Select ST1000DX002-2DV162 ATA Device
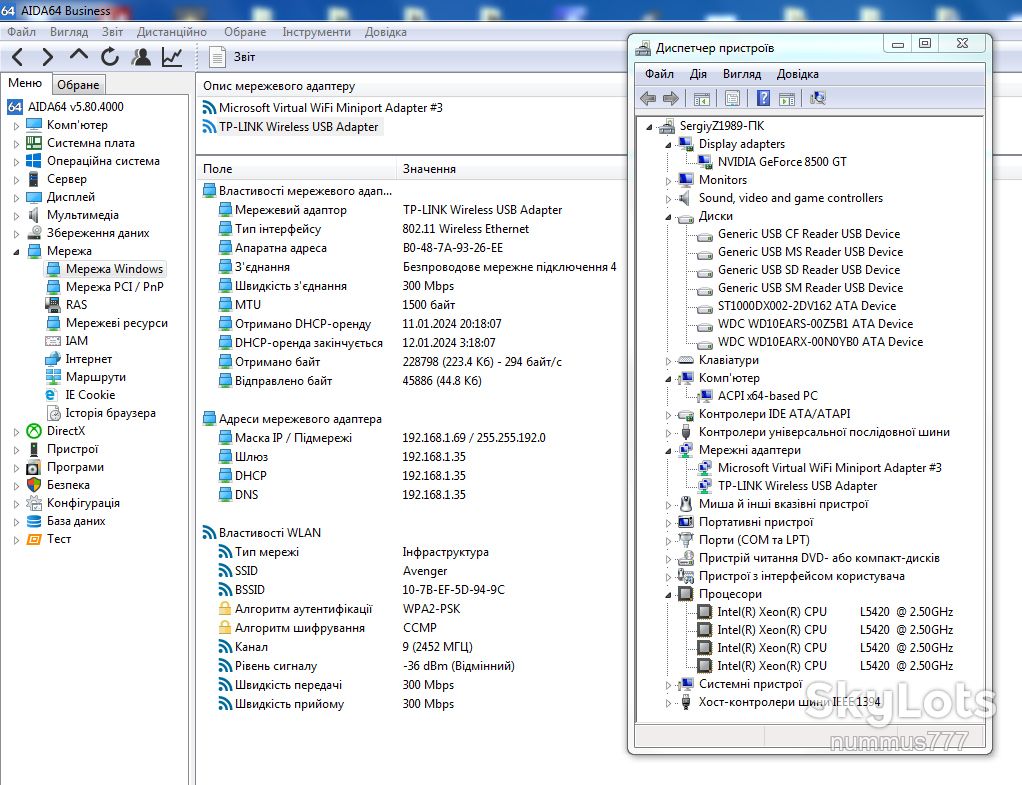 [807, 306]
